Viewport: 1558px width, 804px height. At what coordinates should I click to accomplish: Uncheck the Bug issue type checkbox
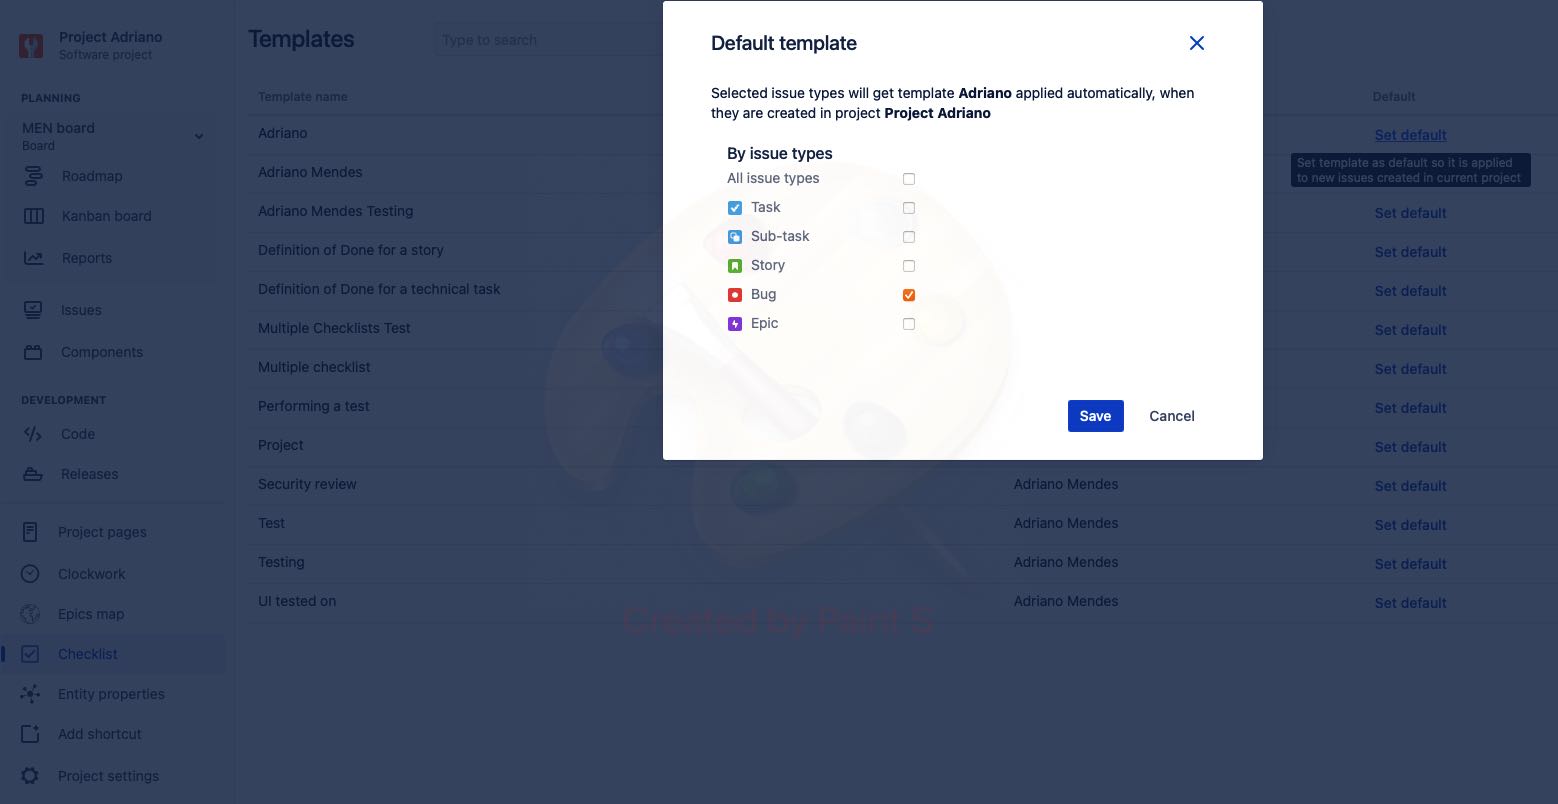click(x=908, y=294)
